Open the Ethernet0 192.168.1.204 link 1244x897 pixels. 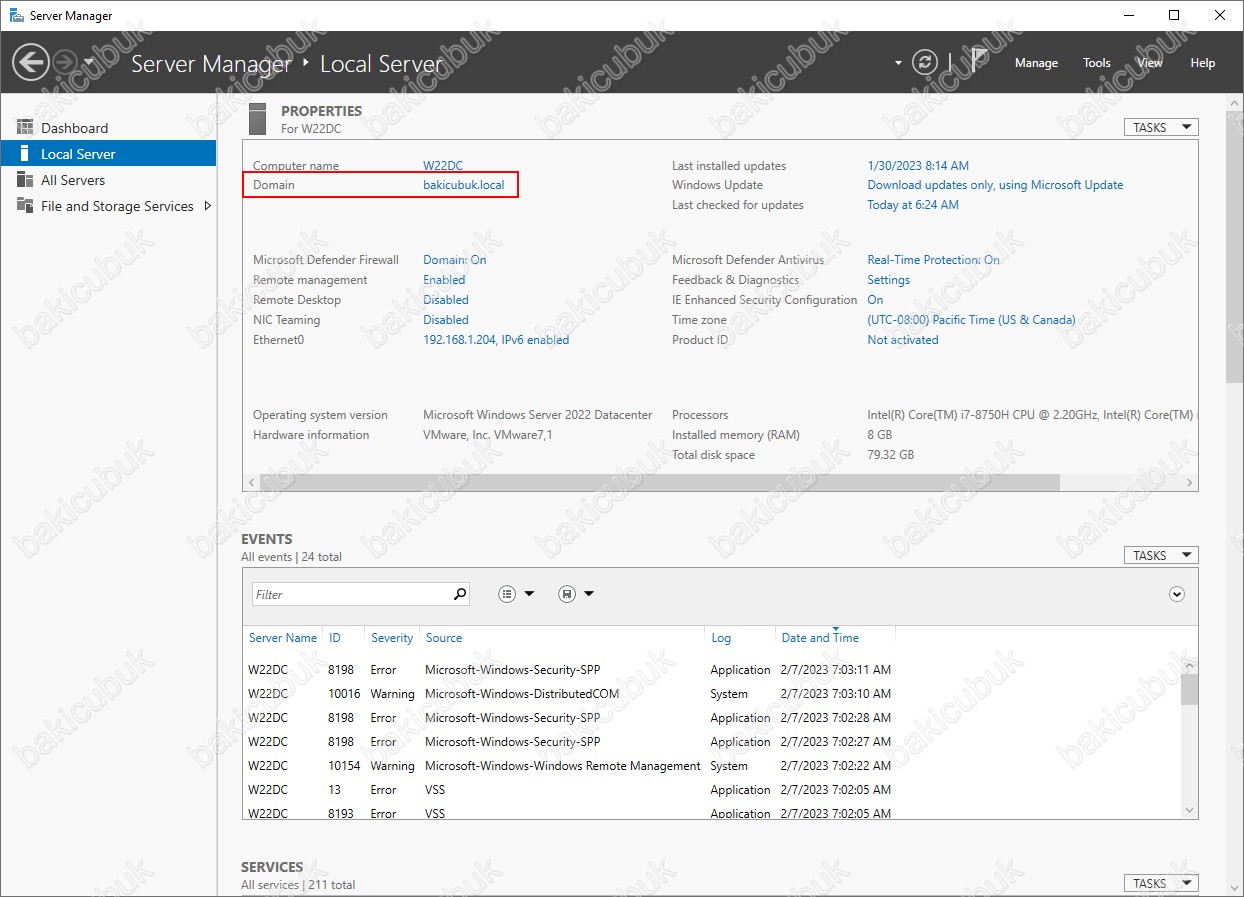[496, 340]
